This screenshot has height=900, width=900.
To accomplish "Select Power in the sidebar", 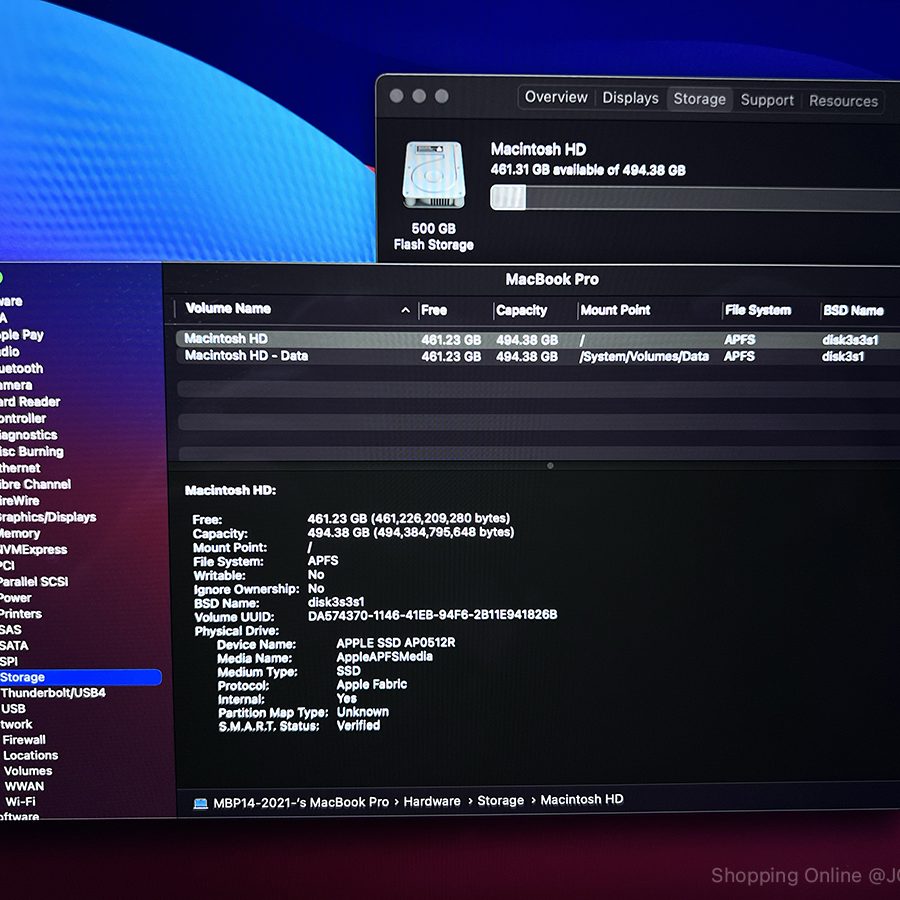I will tap(15, 598).
